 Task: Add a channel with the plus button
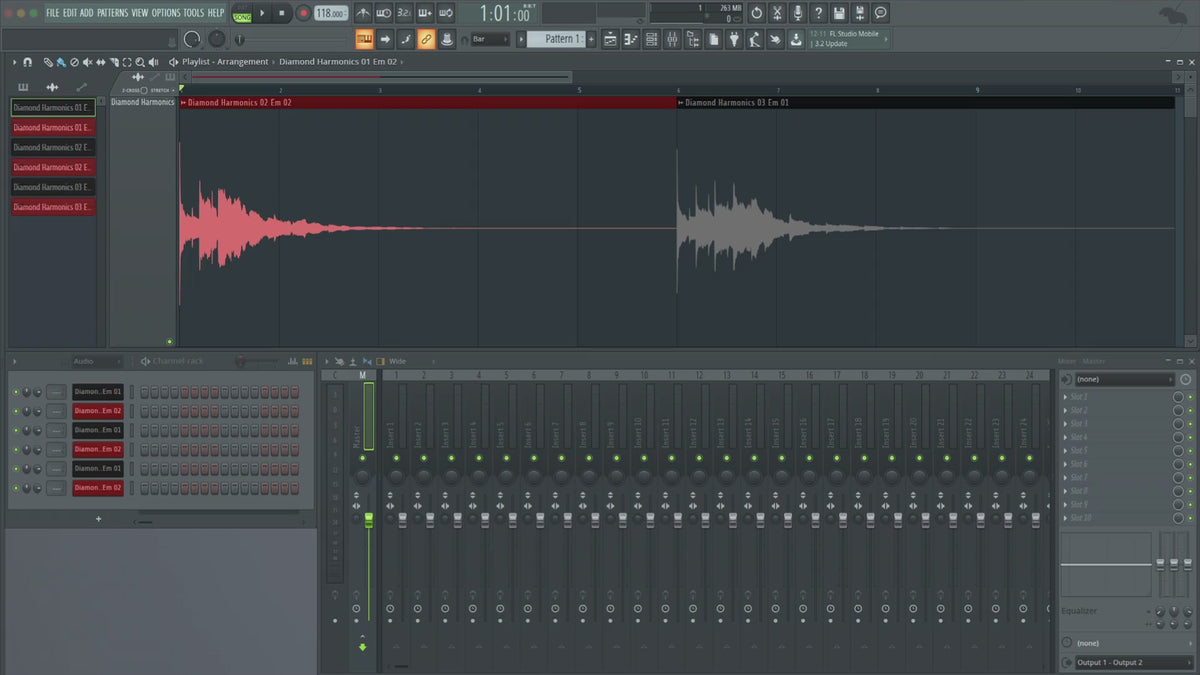tap(98, 519)
